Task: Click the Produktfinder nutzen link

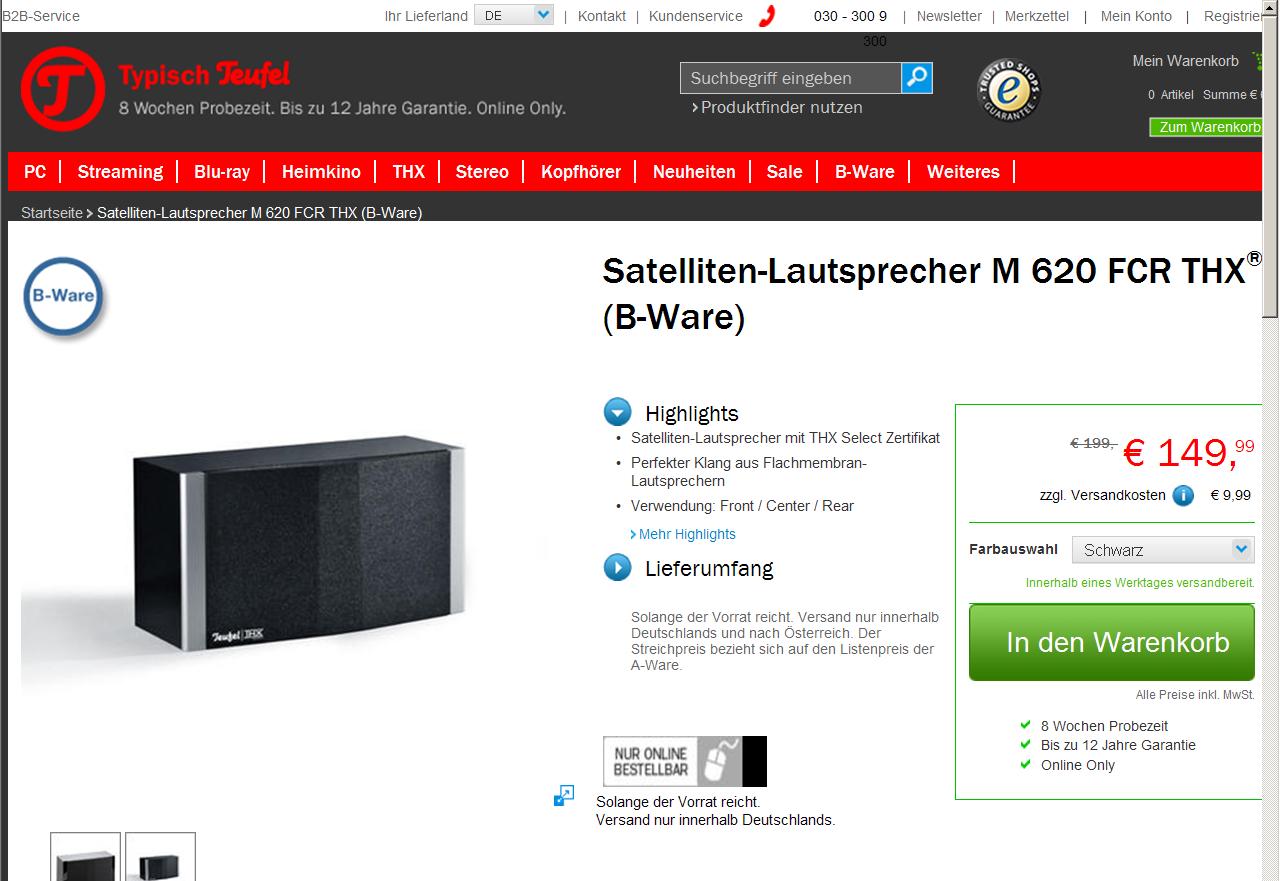Action: point(777,107)
